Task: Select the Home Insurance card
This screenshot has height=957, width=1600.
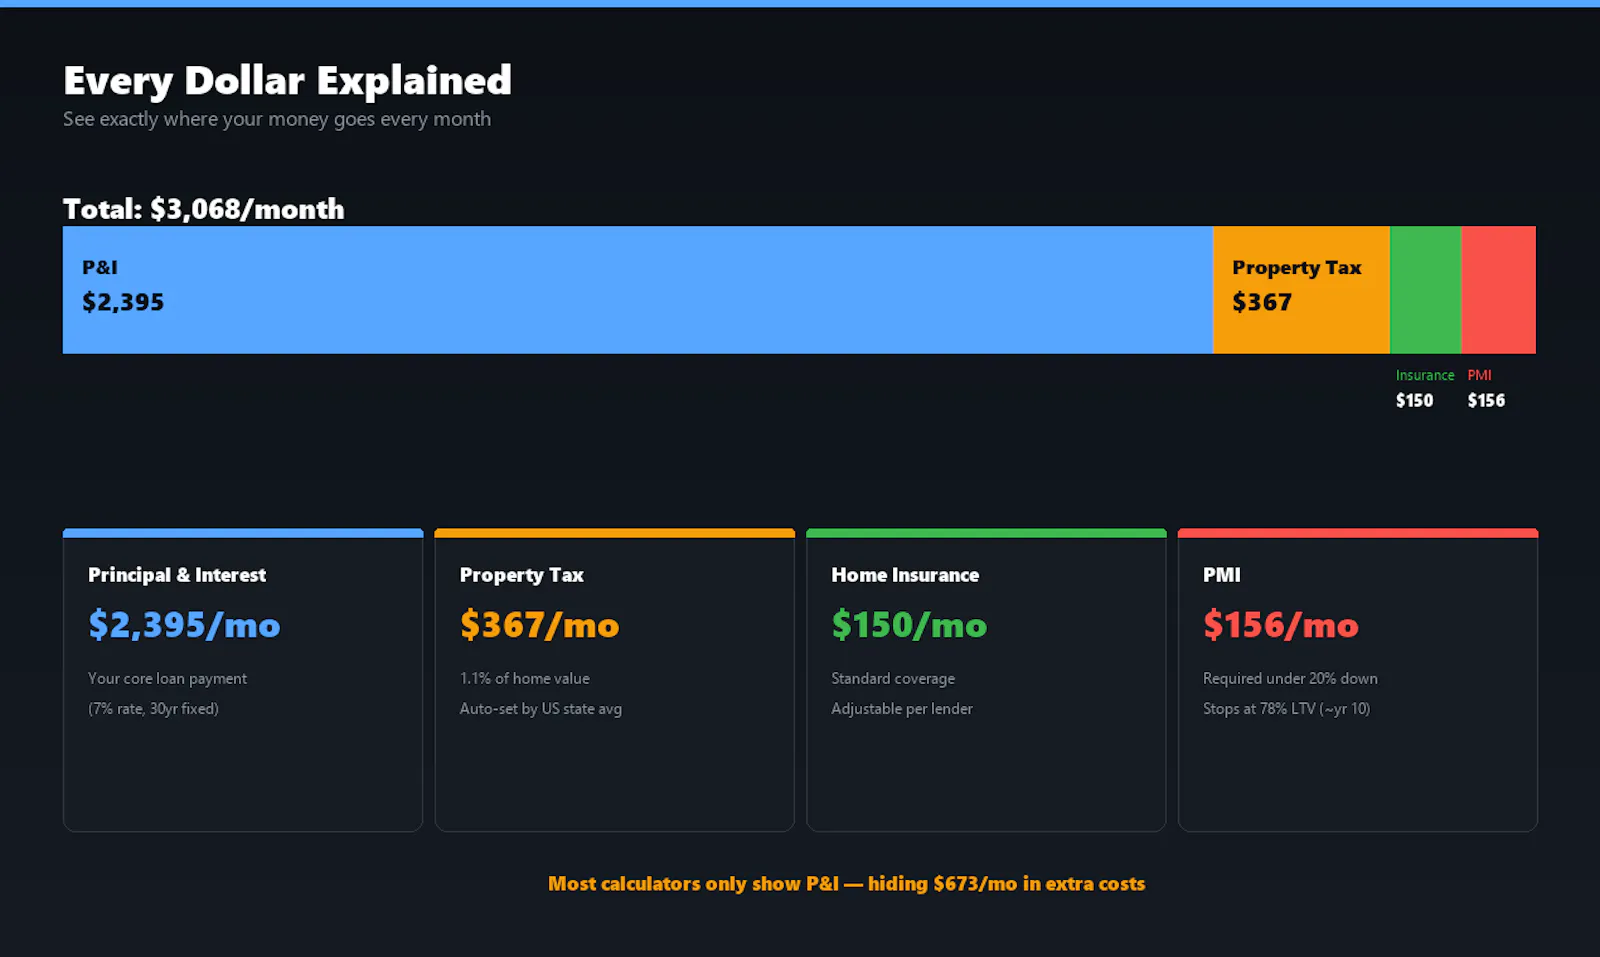Action: click(x=986, y=680)
